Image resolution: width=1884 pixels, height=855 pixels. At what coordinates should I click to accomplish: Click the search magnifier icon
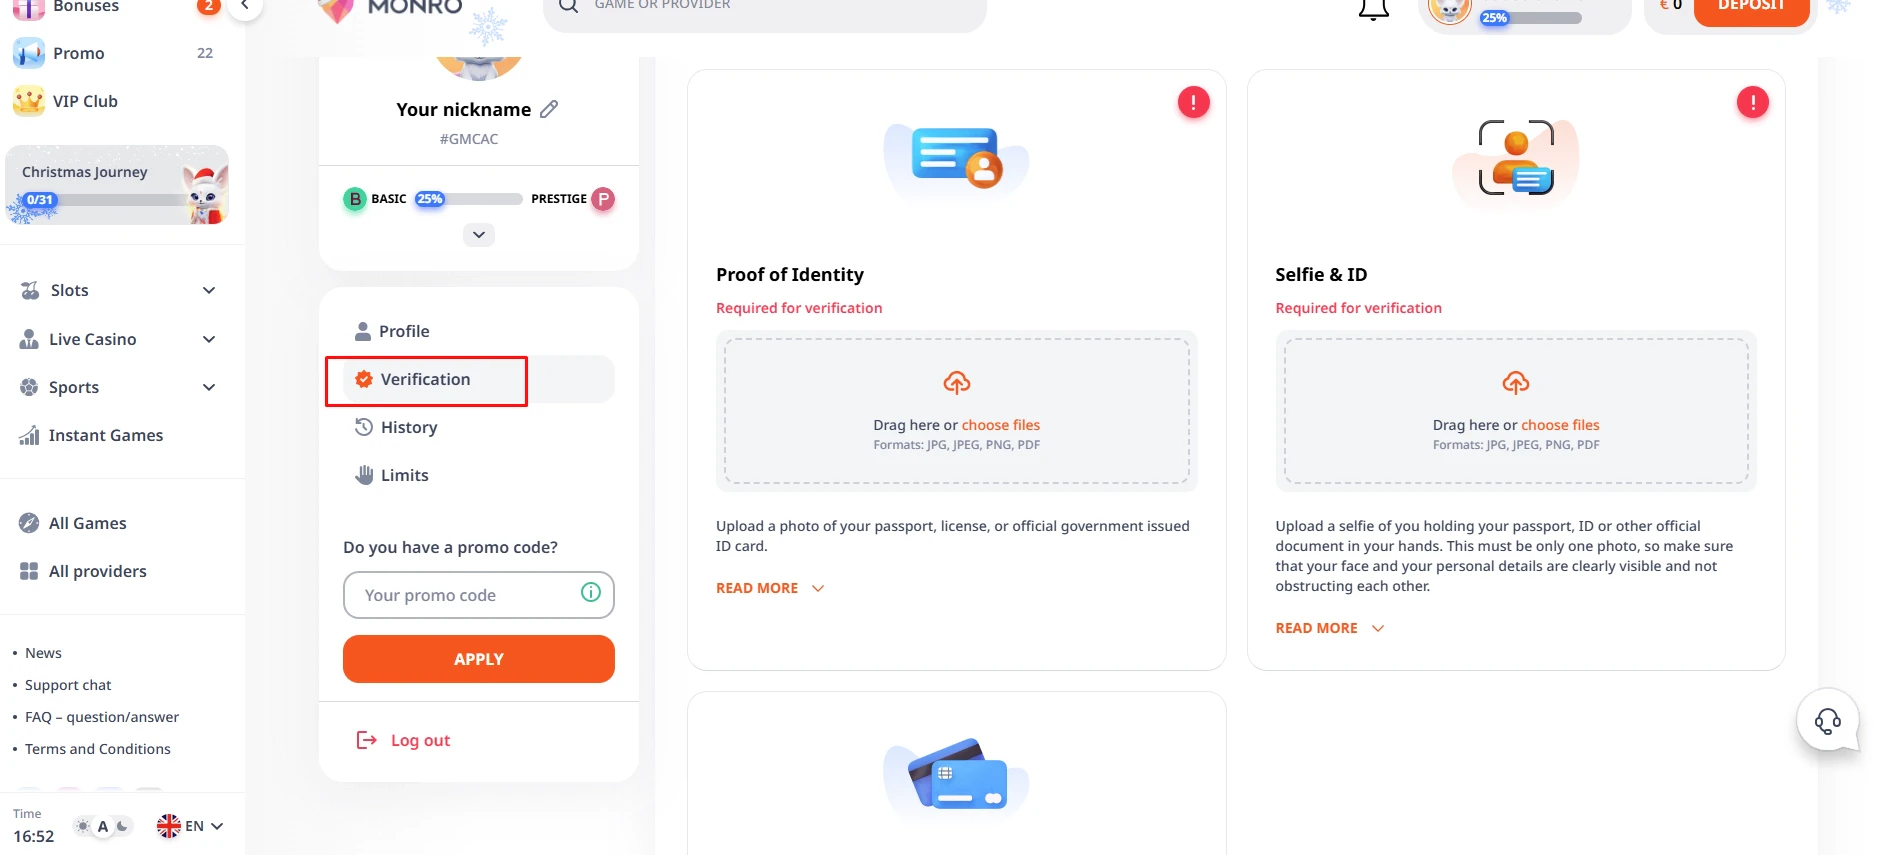pyautogui.click(x=568, y=6)
